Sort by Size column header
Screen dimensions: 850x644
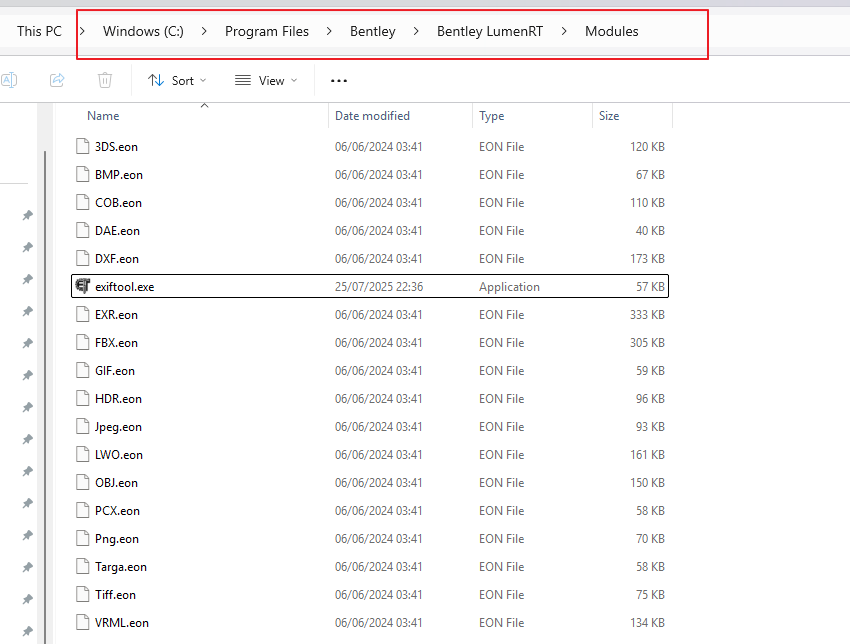[609, 116]
